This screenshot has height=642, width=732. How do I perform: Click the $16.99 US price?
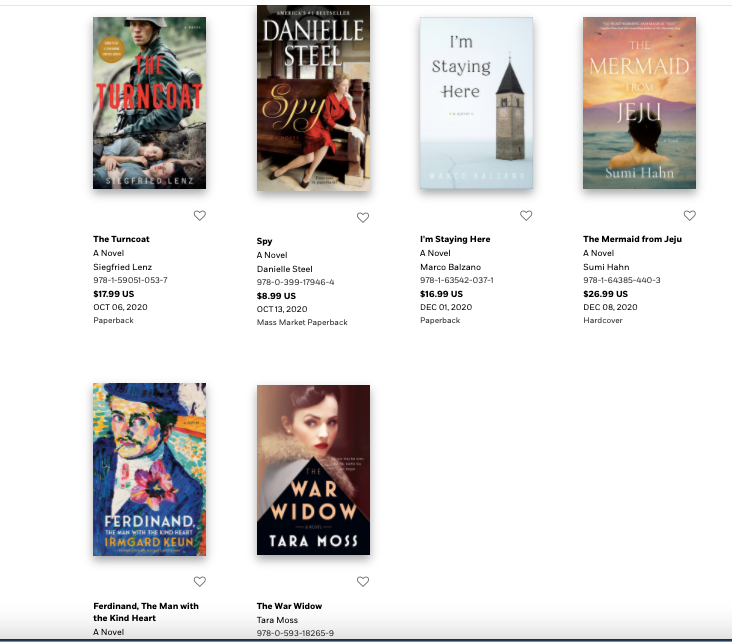(441, 294)
